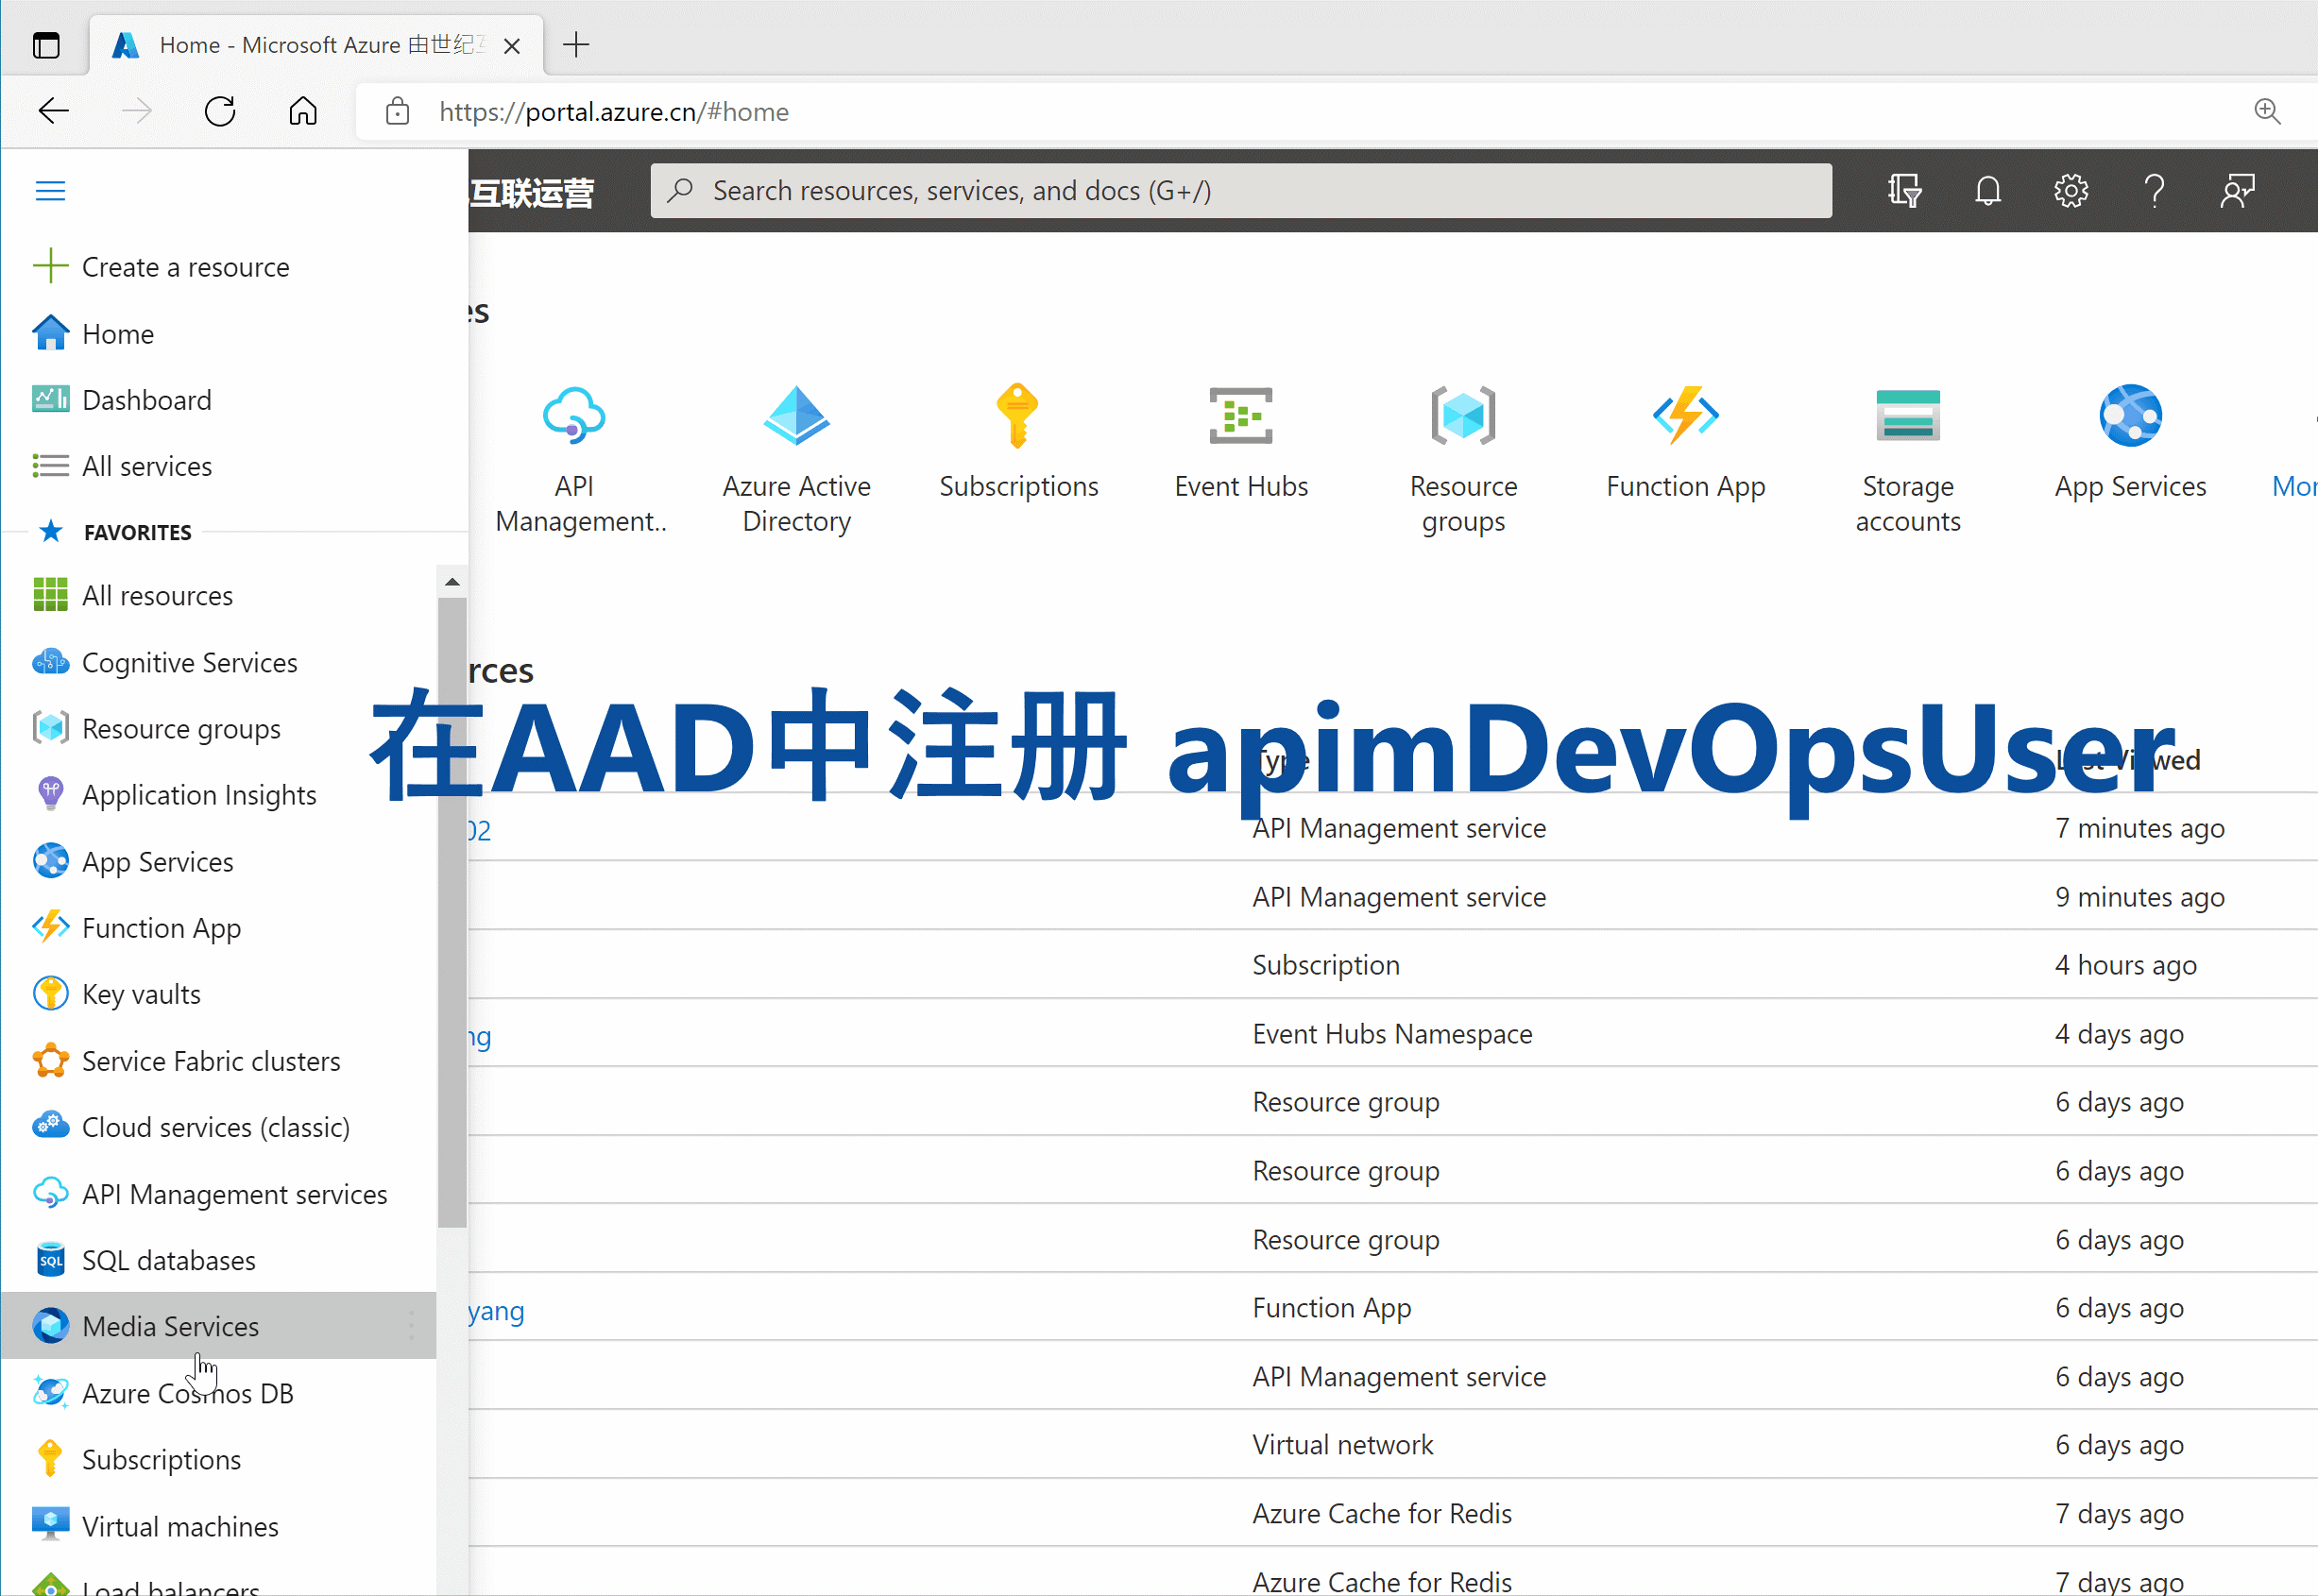Image resolution: width=2318 pixels, height=1596 pixels.
Task: Open the notifications bell icon
Action: click(x=1987, y=190)
